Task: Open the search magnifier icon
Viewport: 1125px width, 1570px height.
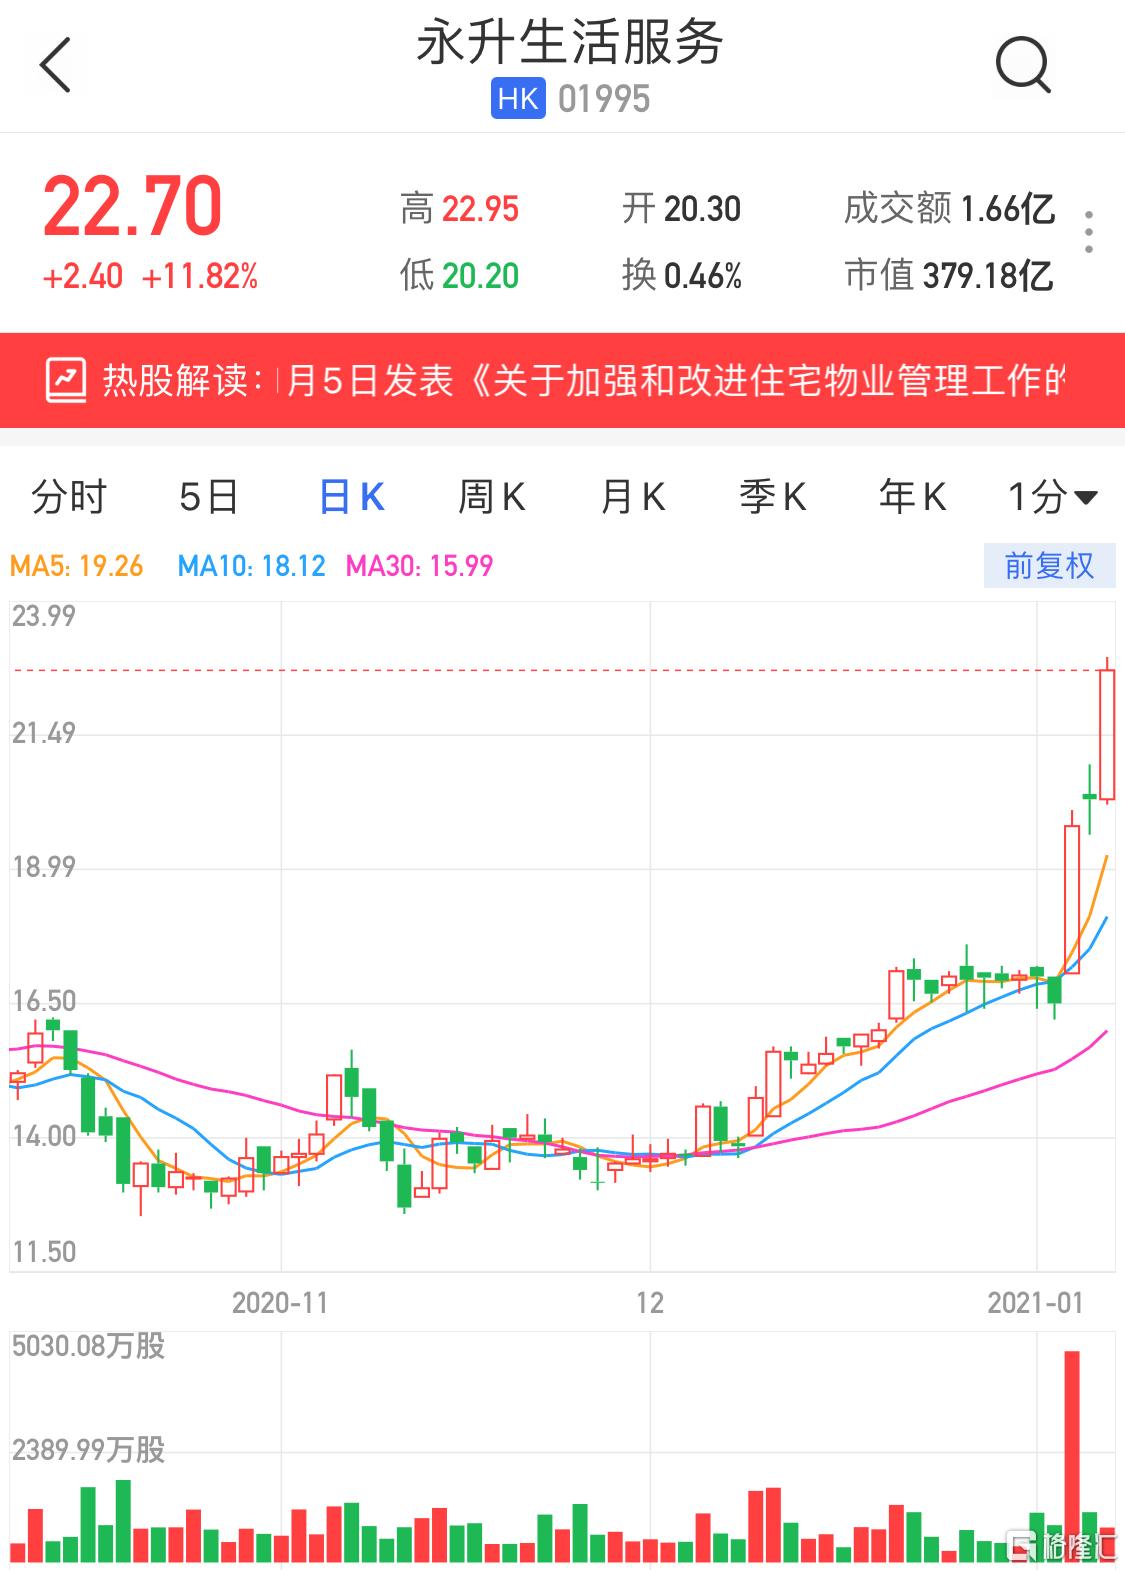Action: point(1023,66)
